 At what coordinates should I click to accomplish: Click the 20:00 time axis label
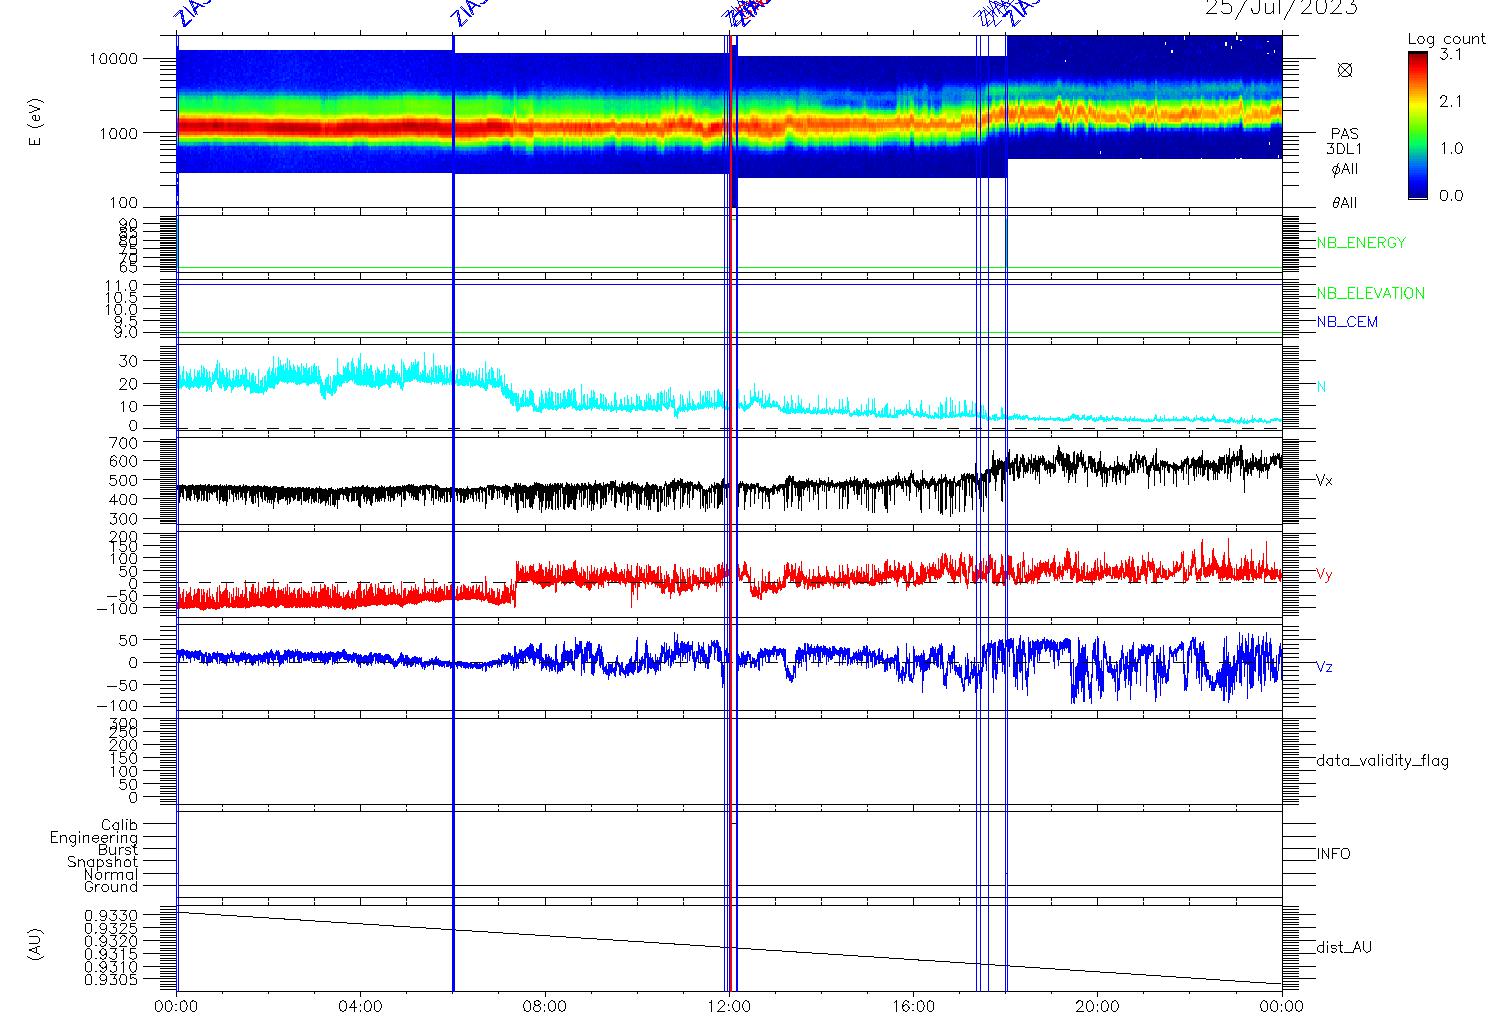(1097, 1006)
